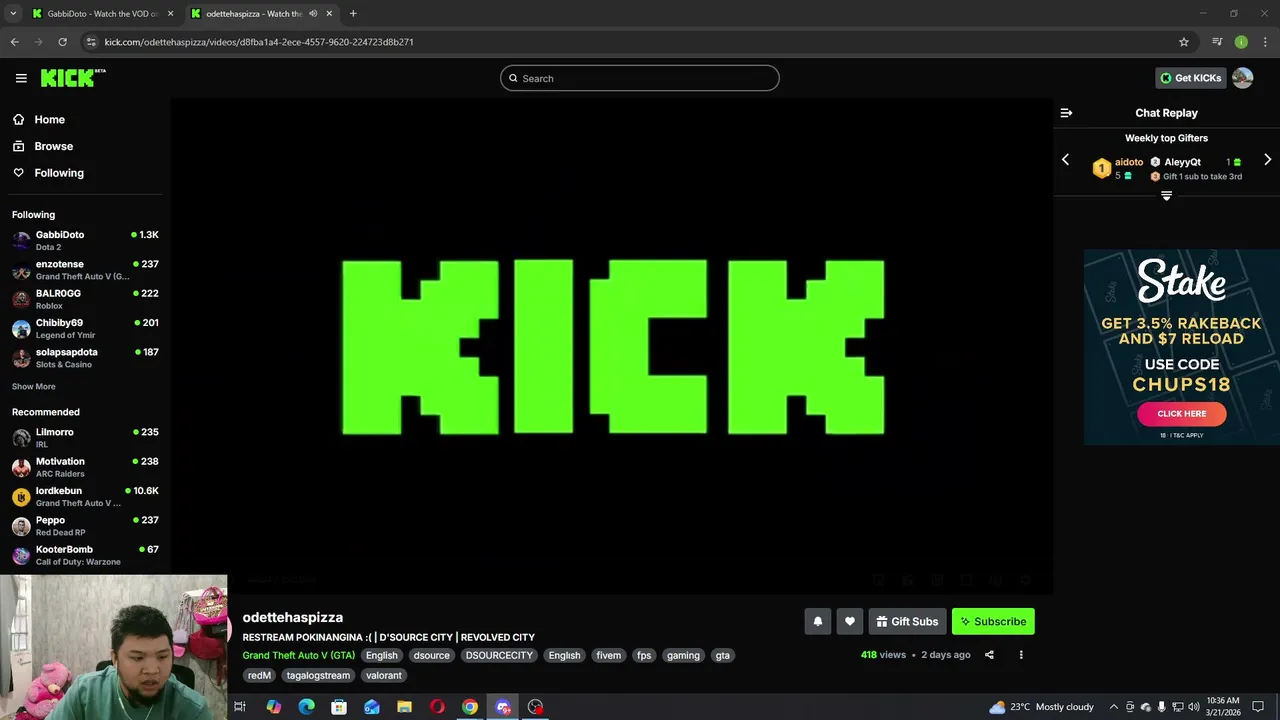Open Task View on the taskbar

240,707
